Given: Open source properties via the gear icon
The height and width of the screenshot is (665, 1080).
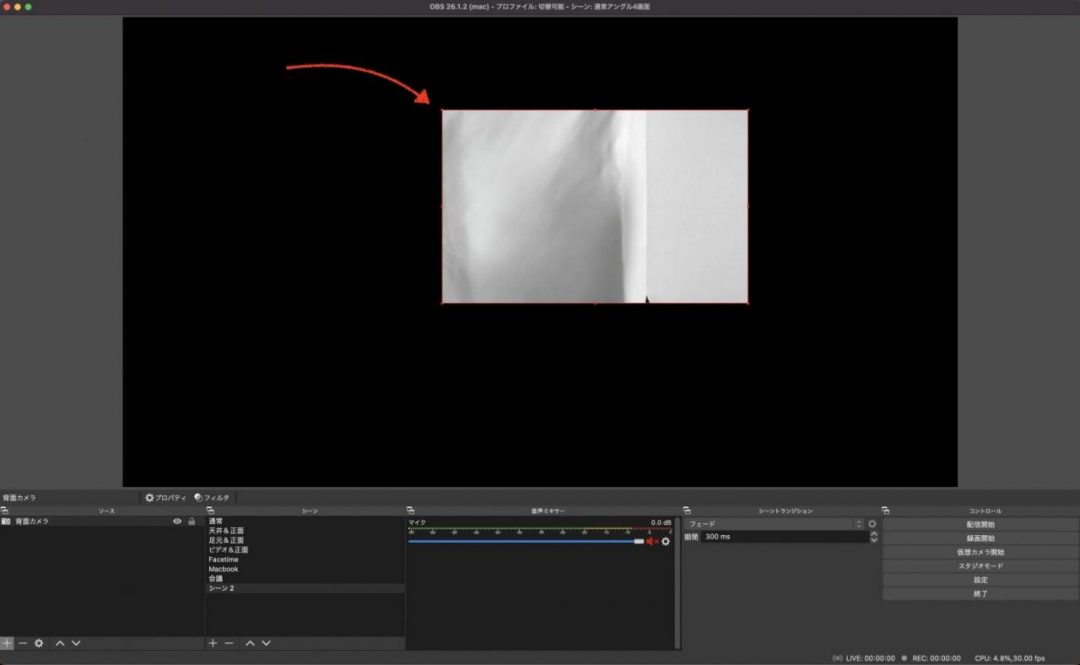Looking at the screenshot, I should pyautogui.click(x=38, y=643).
